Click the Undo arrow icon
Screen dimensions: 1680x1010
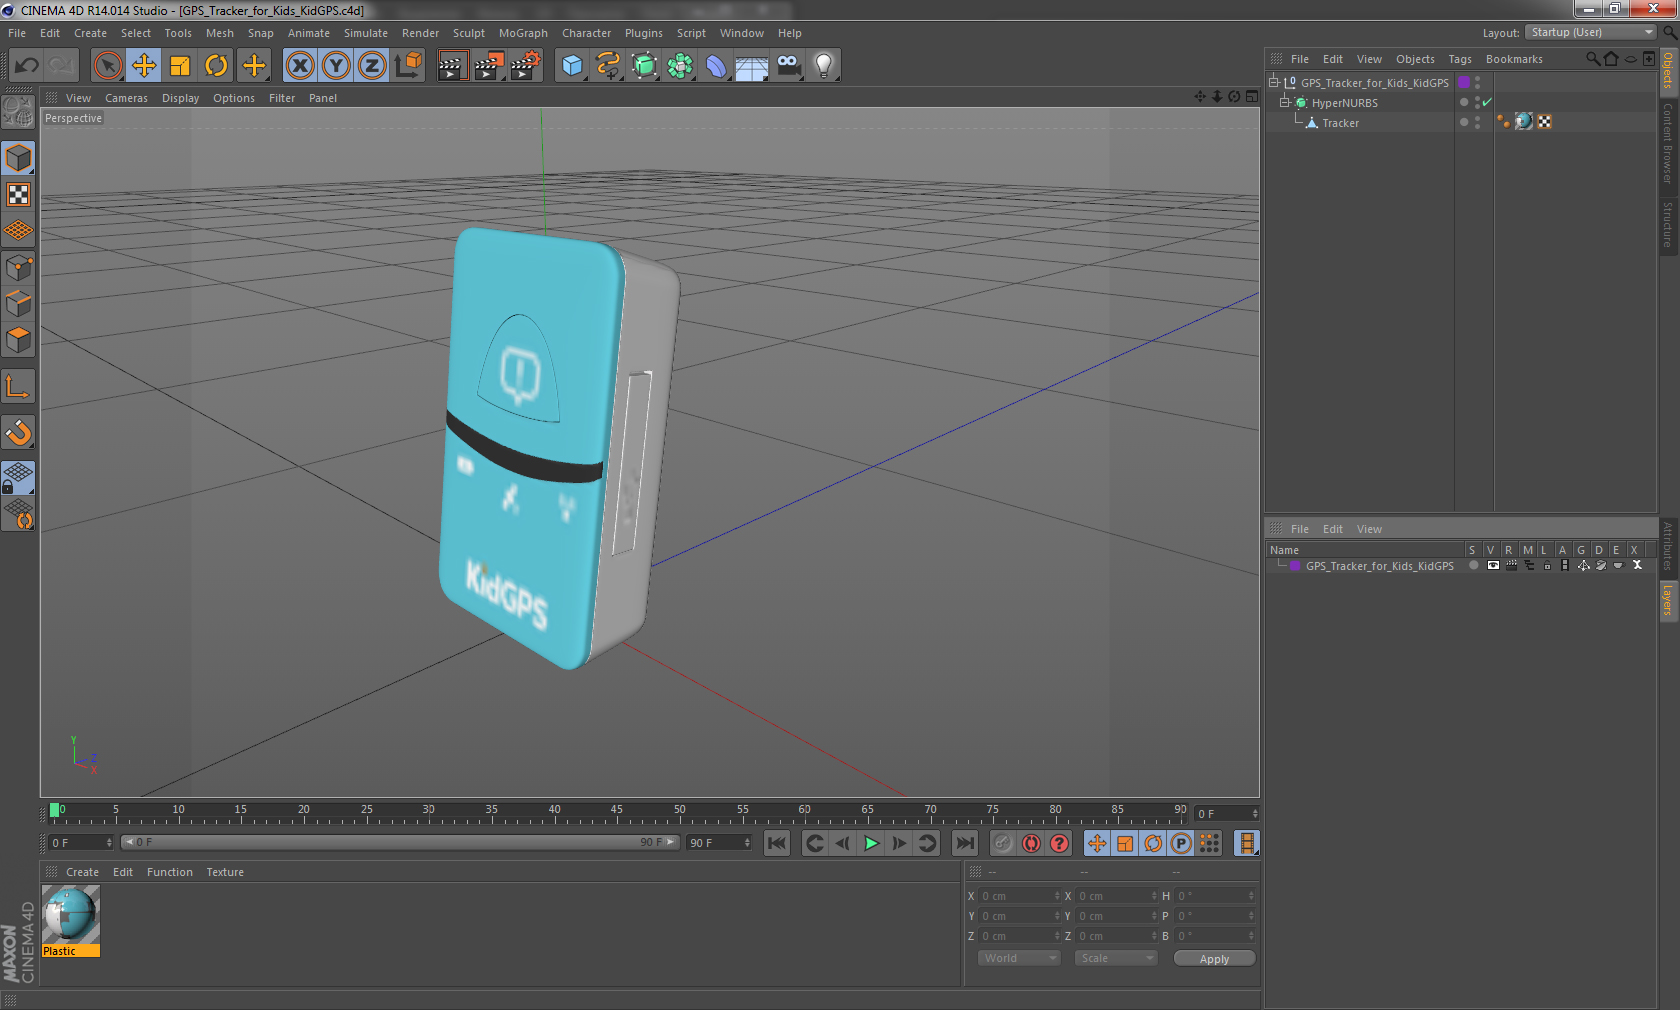27,66
